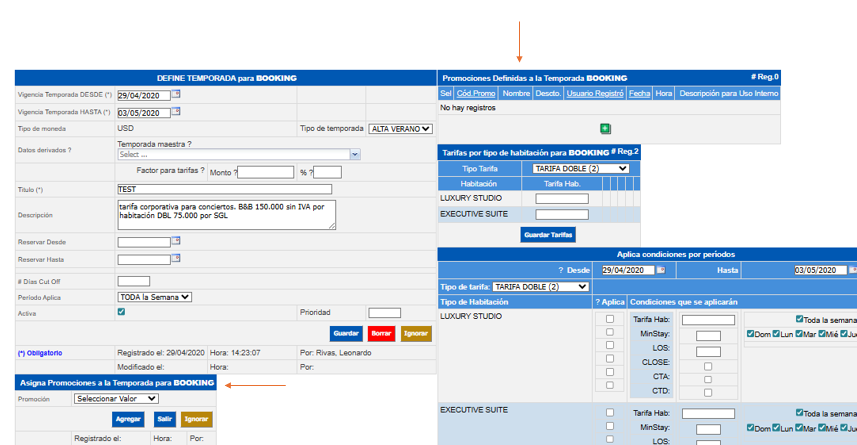Expand Período Aplica TODA la Semana dropdown
The width and height of the screenshot is (857, 445).
[x=154, y=297]
